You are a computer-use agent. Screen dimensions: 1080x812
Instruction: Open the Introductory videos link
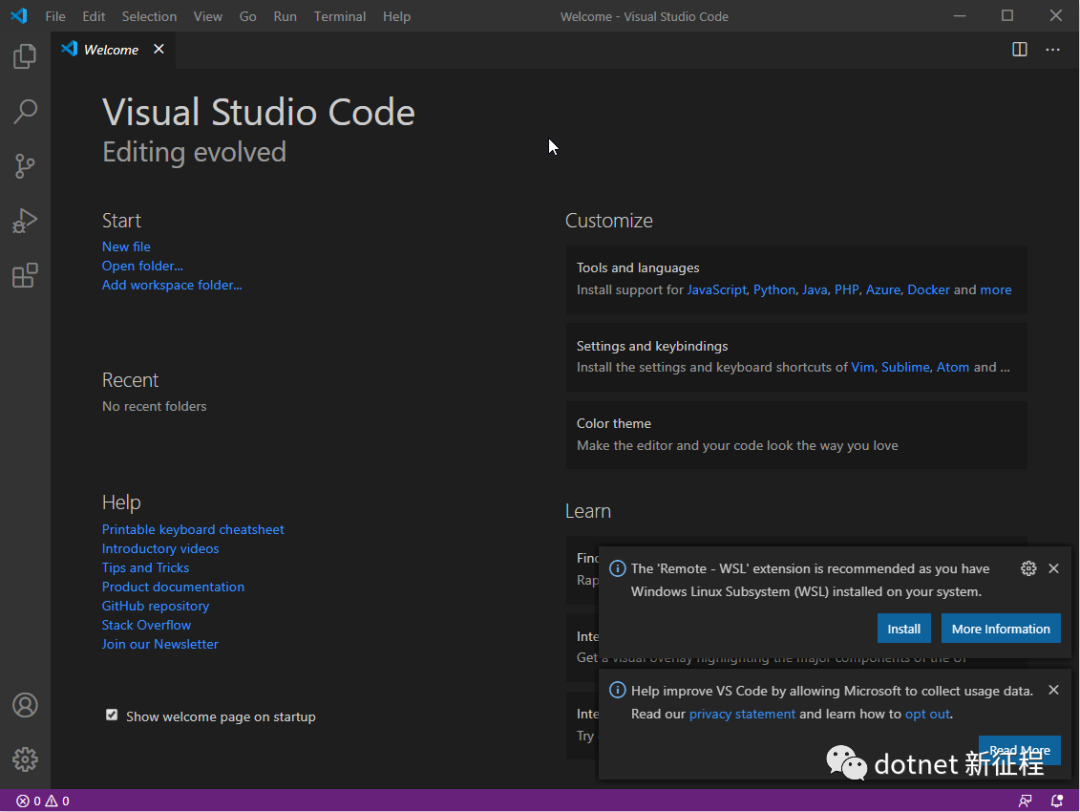point(160,549)
